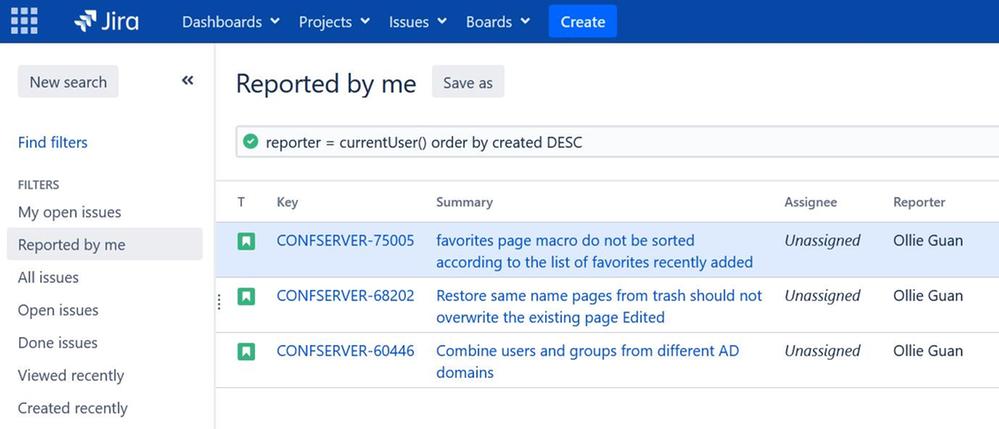Click issue type icon for CONFSERVER-68202
Screen dimensions: 999x429
246,296
